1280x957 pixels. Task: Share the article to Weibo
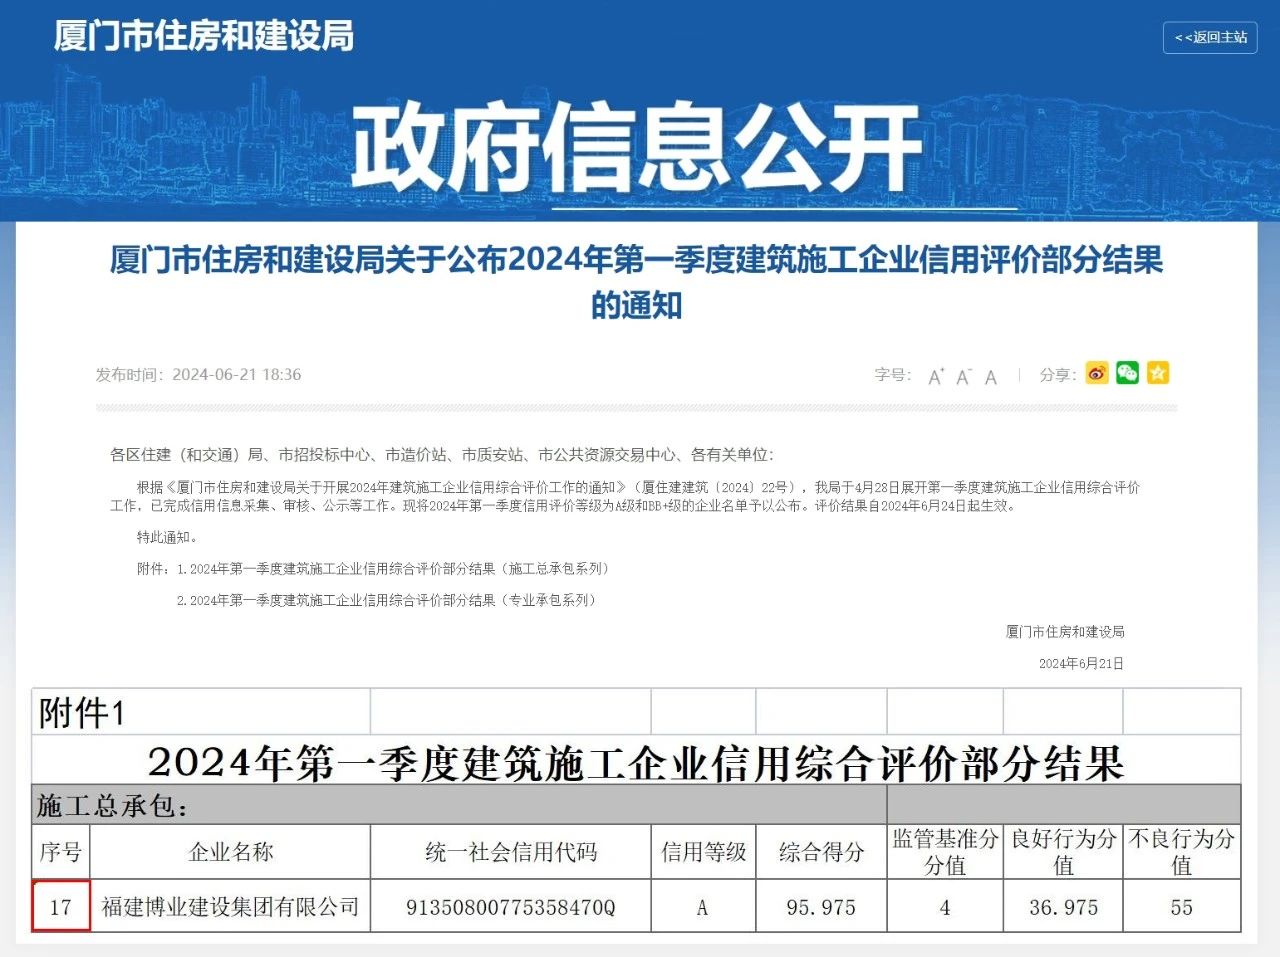(x=1096, y=373)
